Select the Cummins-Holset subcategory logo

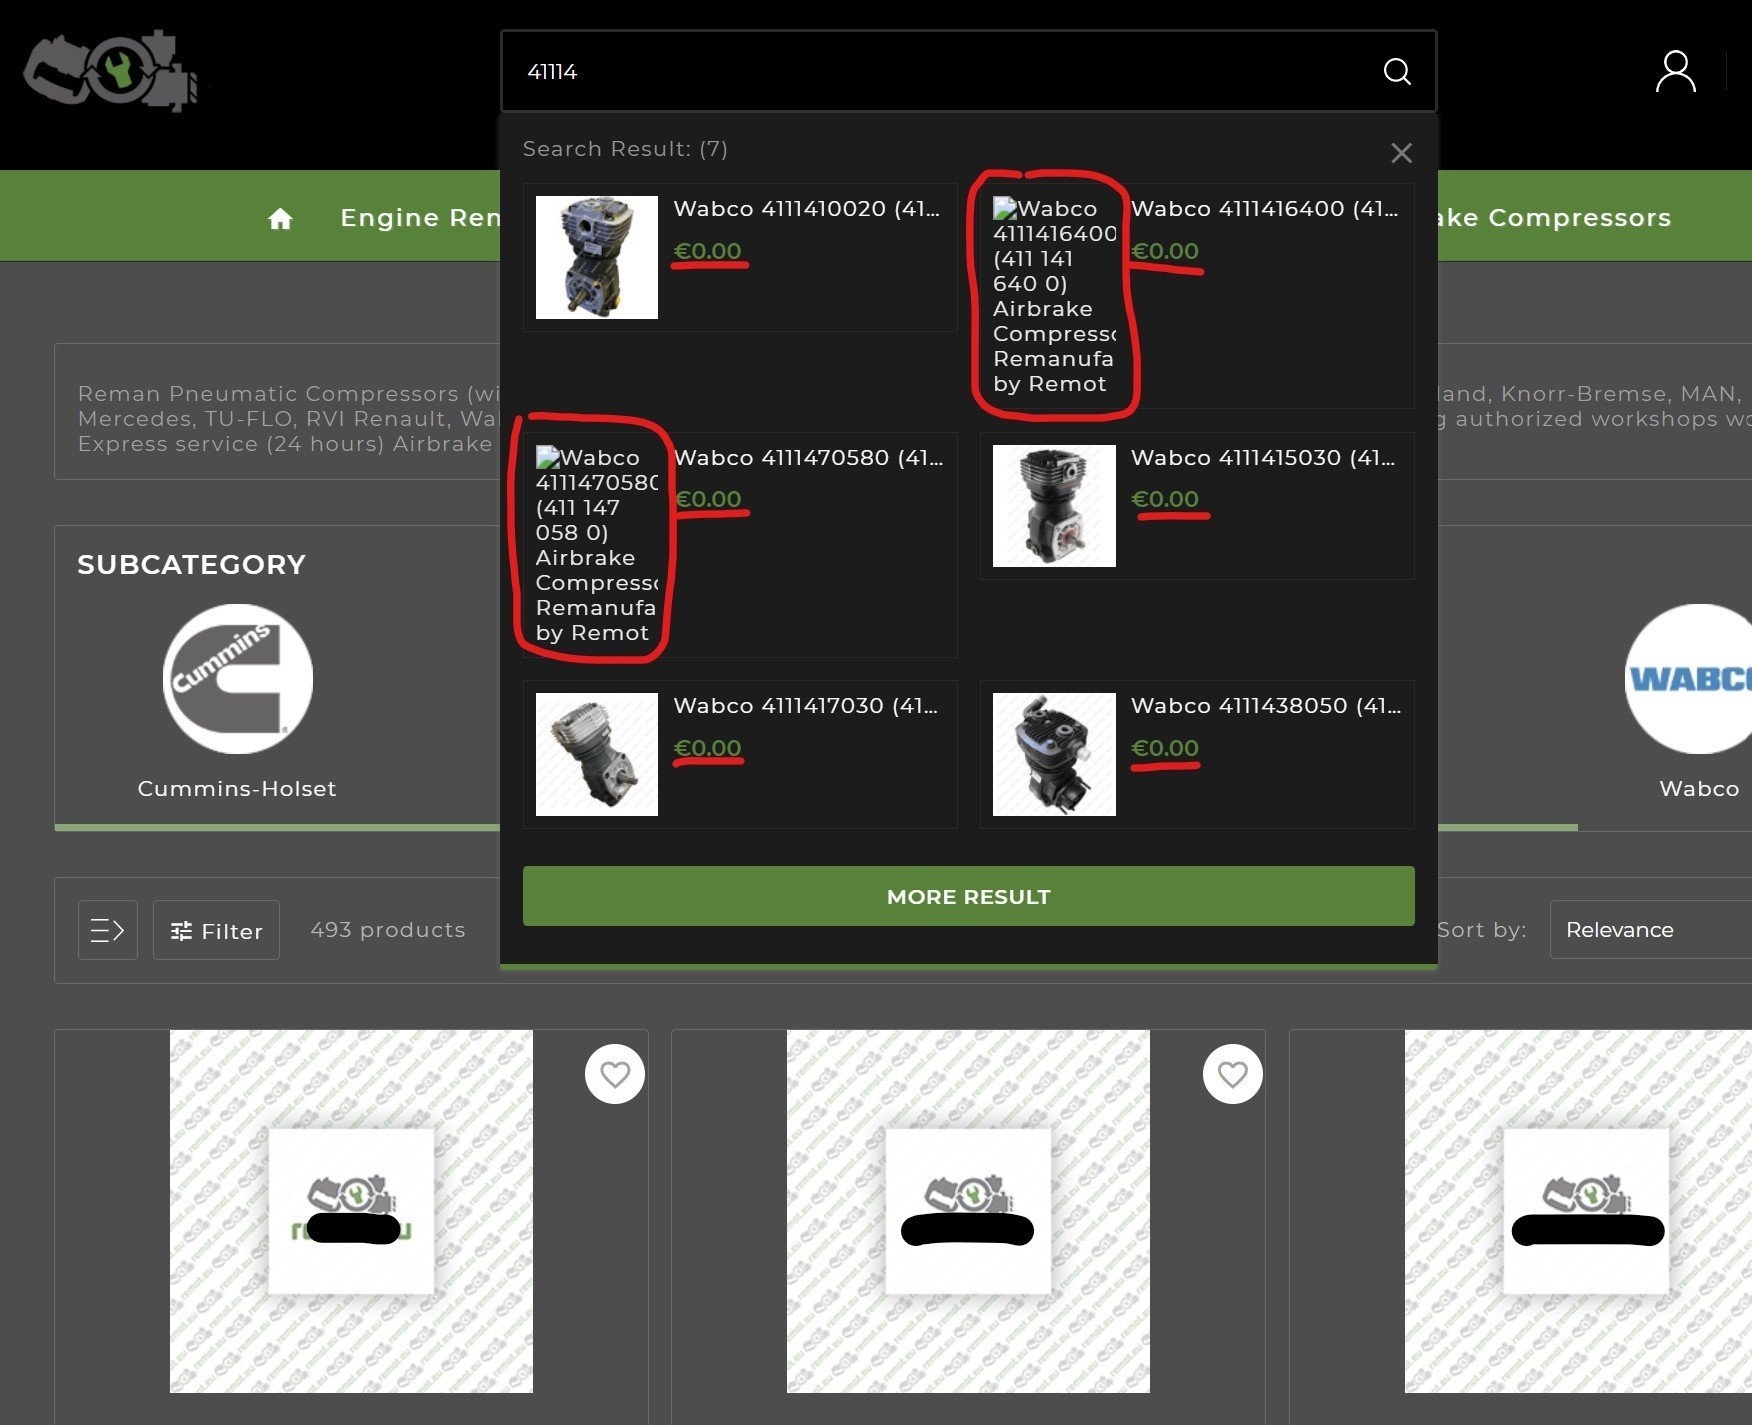pos(238,679)
